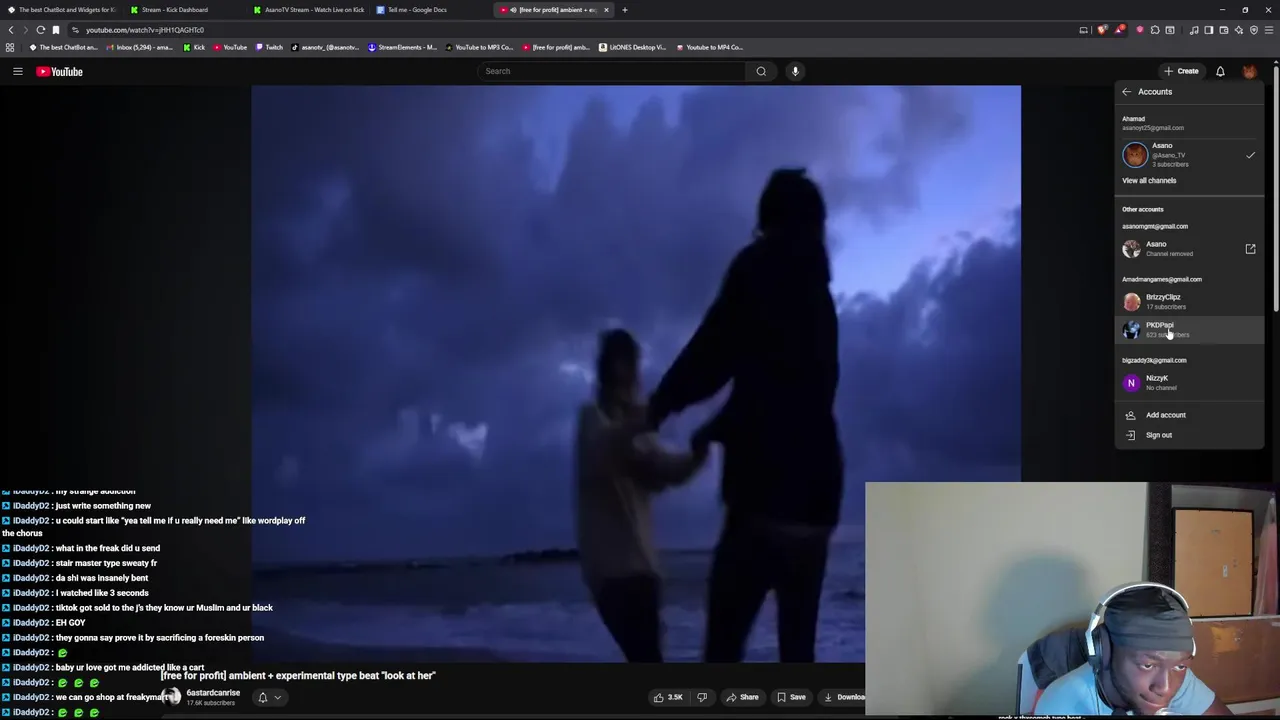This screenshot has height=720, width=1280.
Task: Click View all channels link
Action: click(x=1149, y=181)
